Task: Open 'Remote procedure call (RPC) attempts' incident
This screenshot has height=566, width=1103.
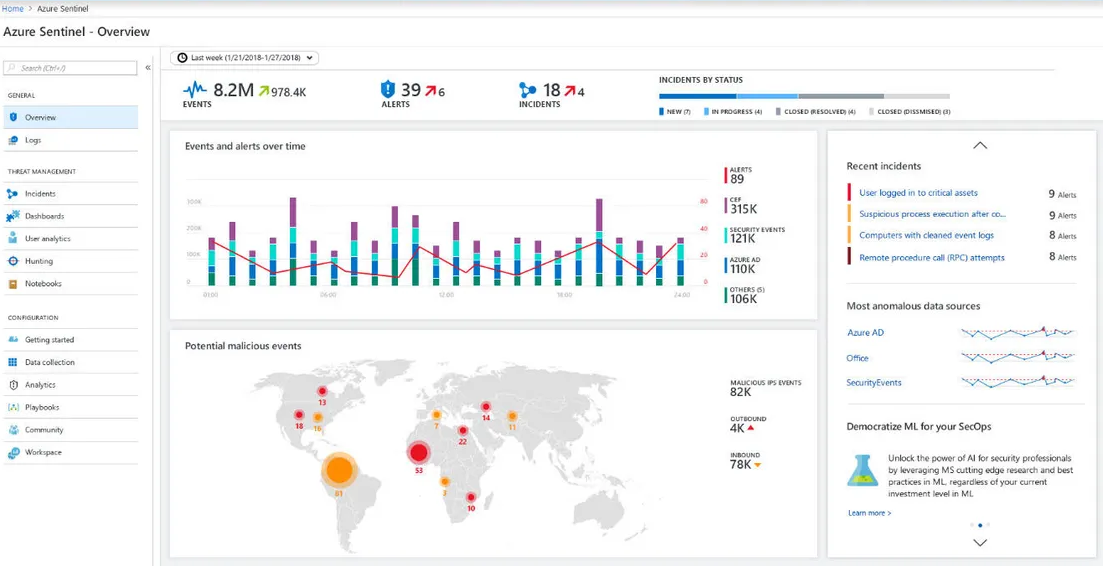Action: pos(931,258)
